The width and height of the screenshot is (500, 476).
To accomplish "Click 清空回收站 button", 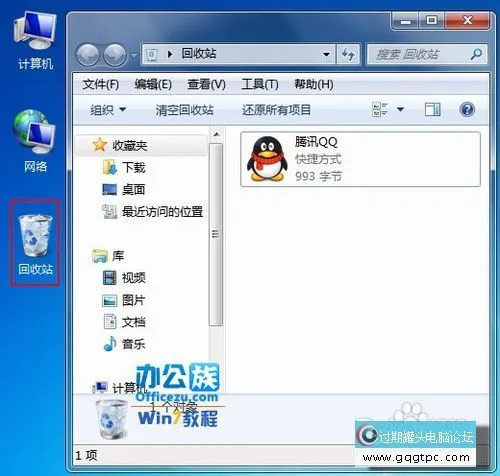I will 184,110.
